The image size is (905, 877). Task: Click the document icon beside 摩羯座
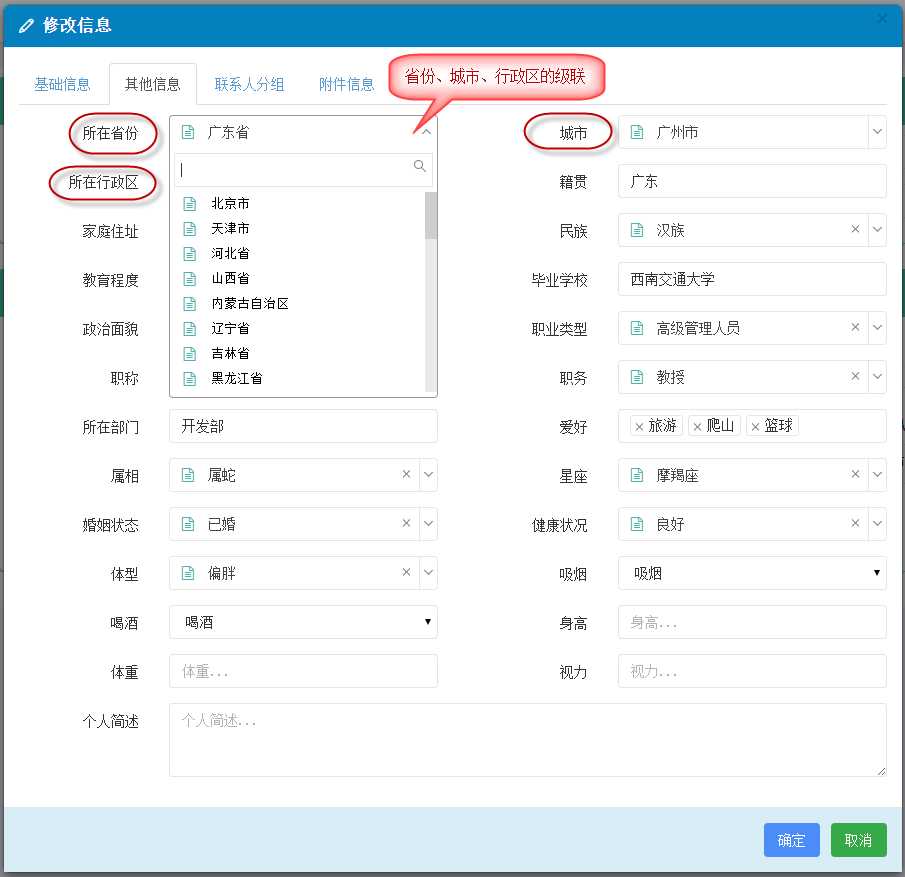tap(637, 475)
